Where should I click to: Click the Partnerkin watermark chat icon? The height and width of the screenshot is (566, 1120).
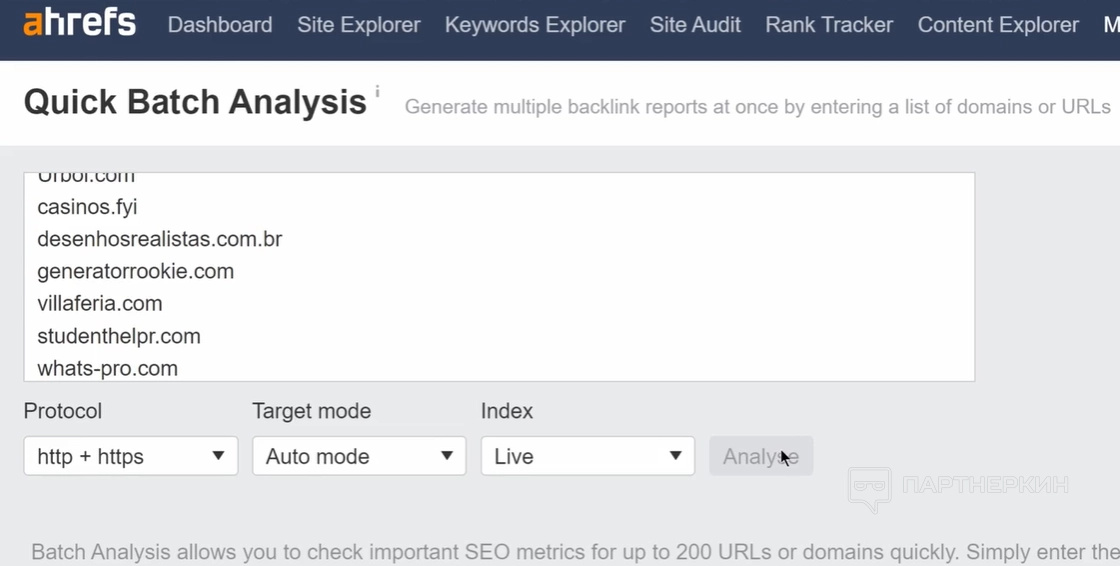869,489
